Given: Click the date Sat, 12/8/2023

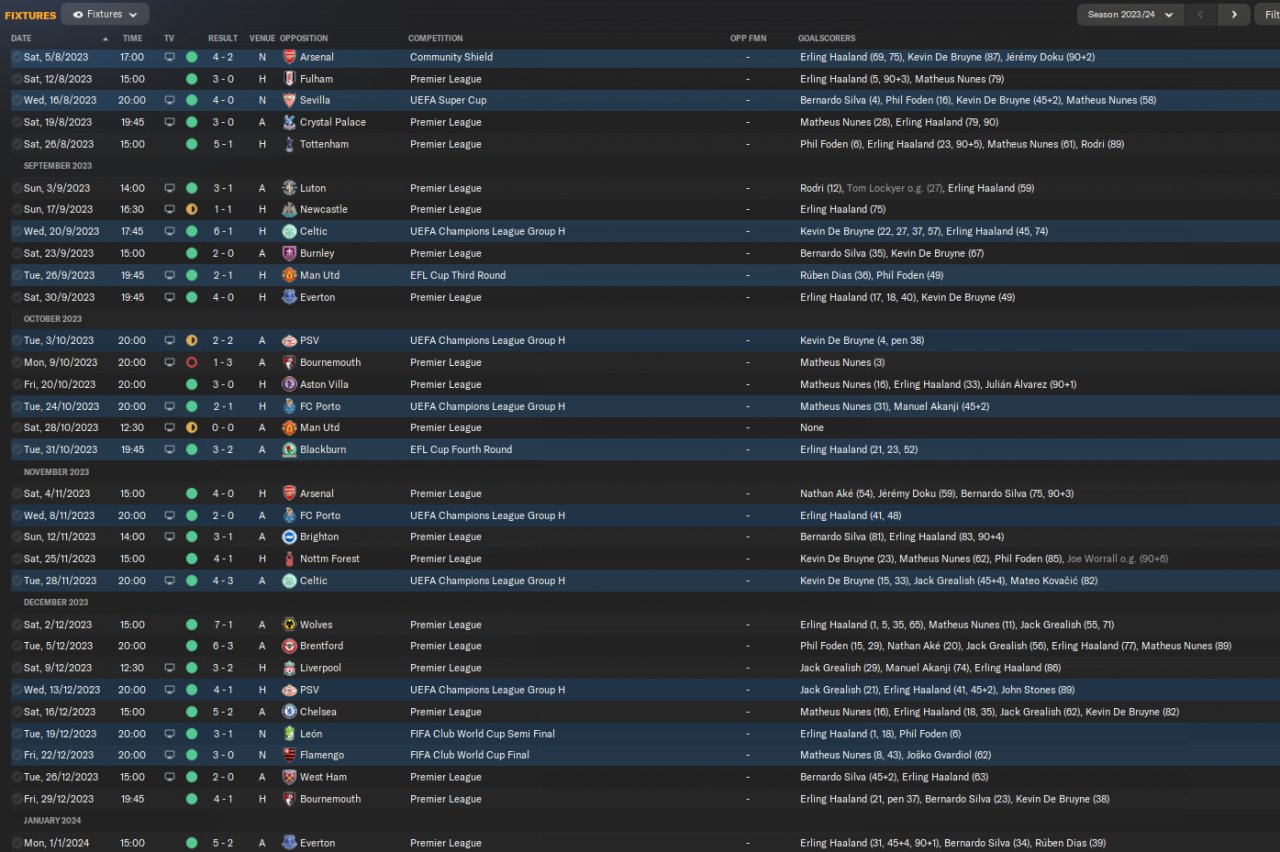Looking at the screenshot, I should point(58,79).
